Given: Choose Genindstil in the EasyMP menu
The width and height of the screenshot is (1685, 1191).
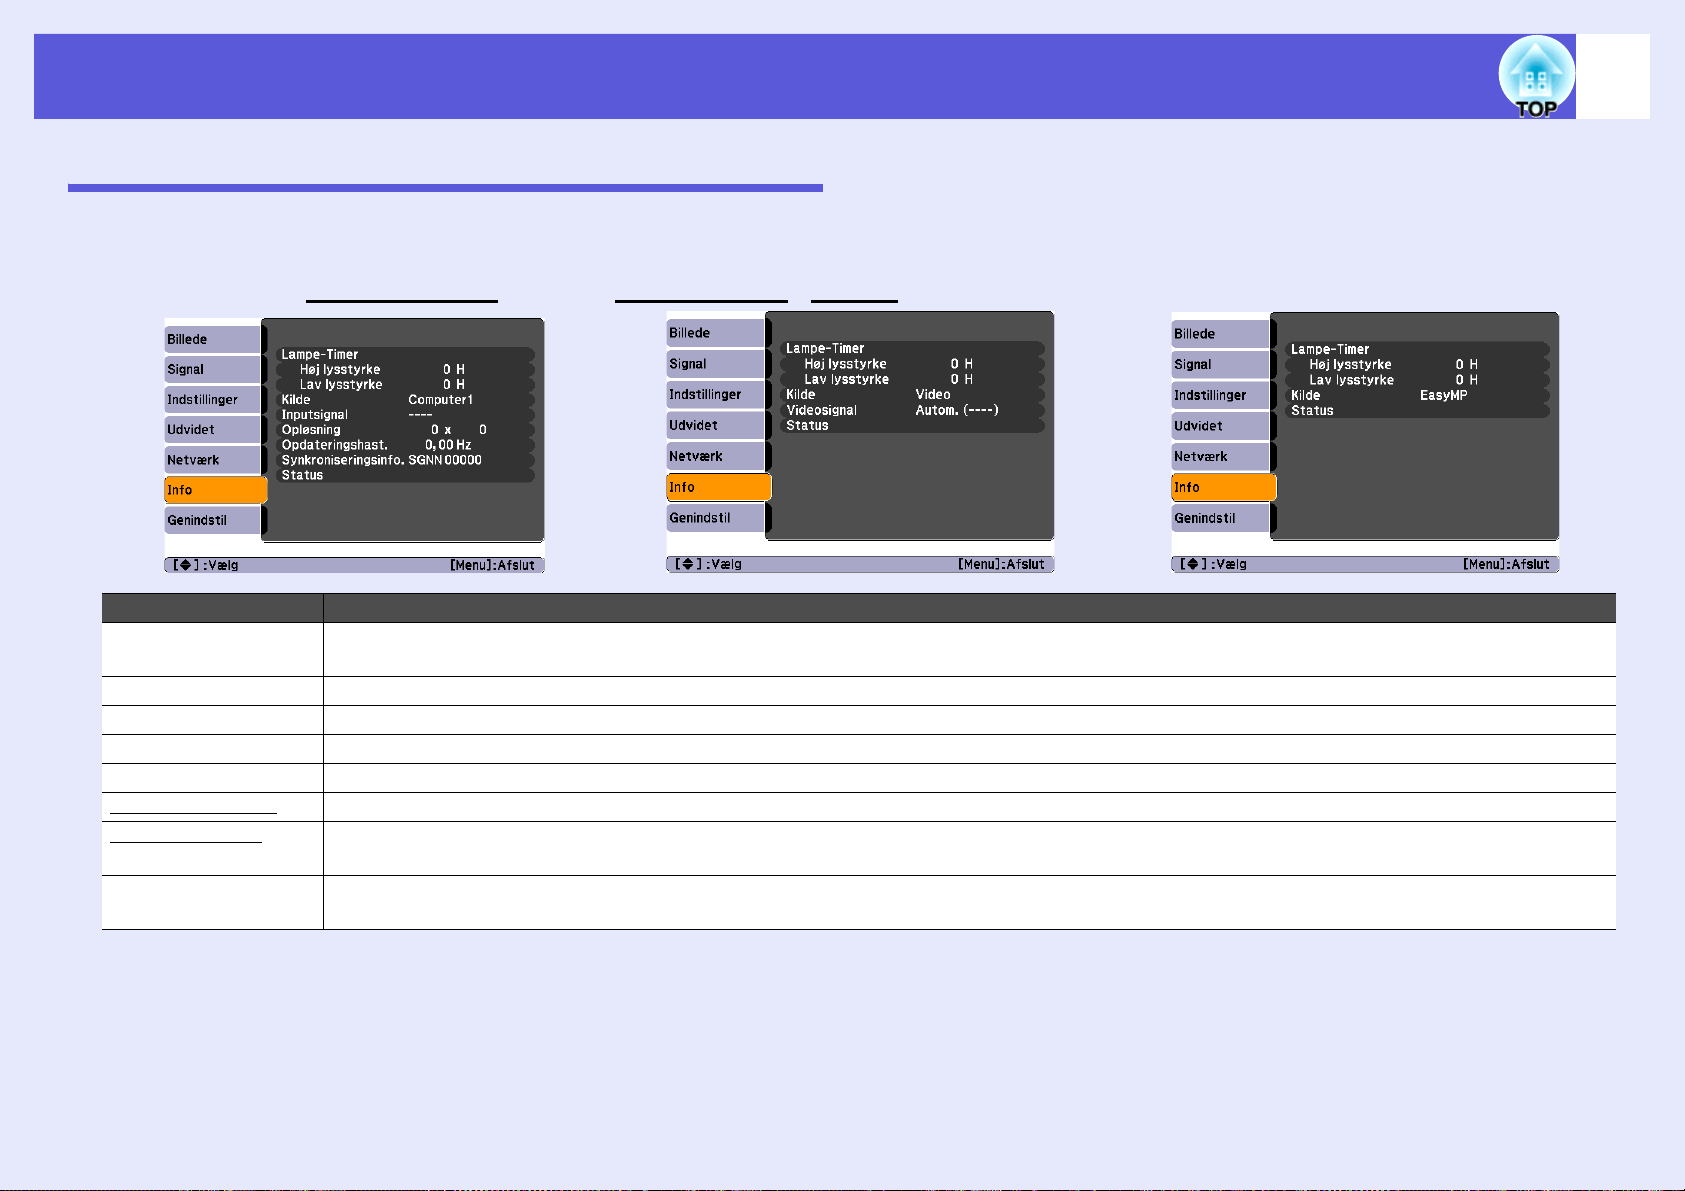Looking at the screenshot, I should click(x=1221, y=518).
